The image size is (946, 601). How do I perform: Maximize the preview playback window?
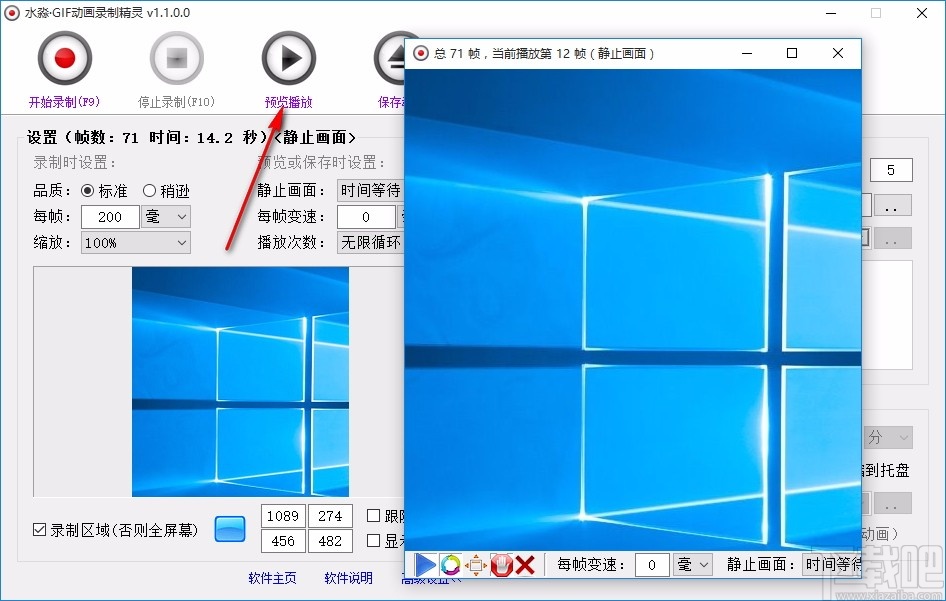[792, 53]
